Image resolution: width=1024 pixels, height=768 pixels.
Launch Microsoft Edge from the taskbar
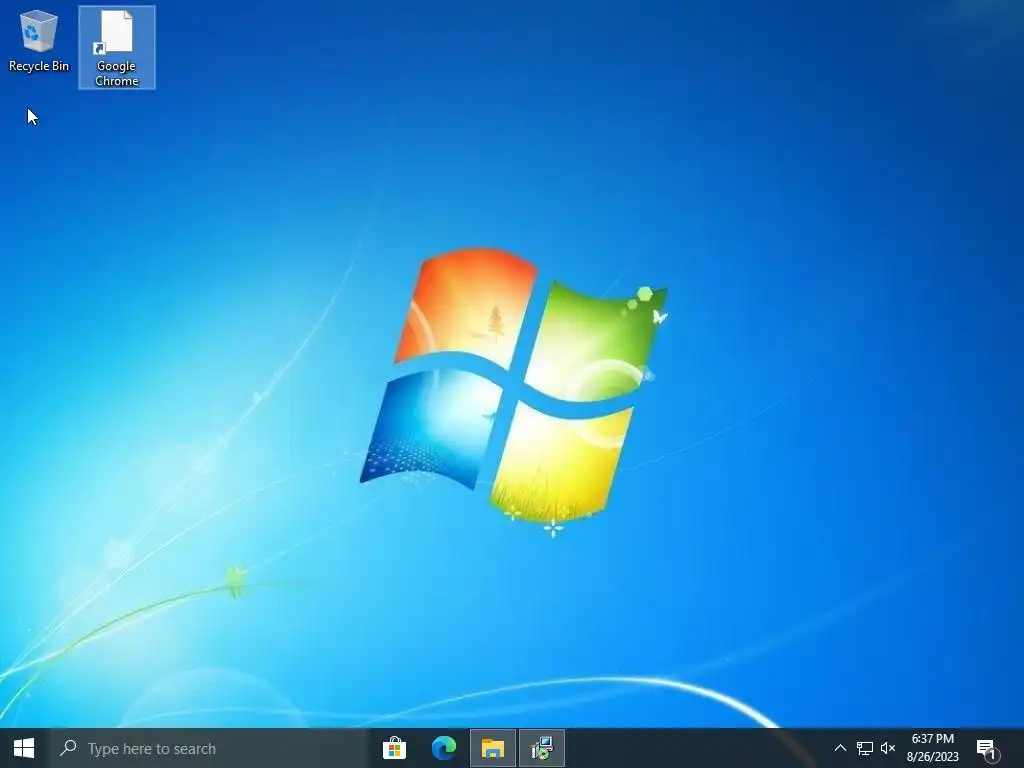click(444, 748)
